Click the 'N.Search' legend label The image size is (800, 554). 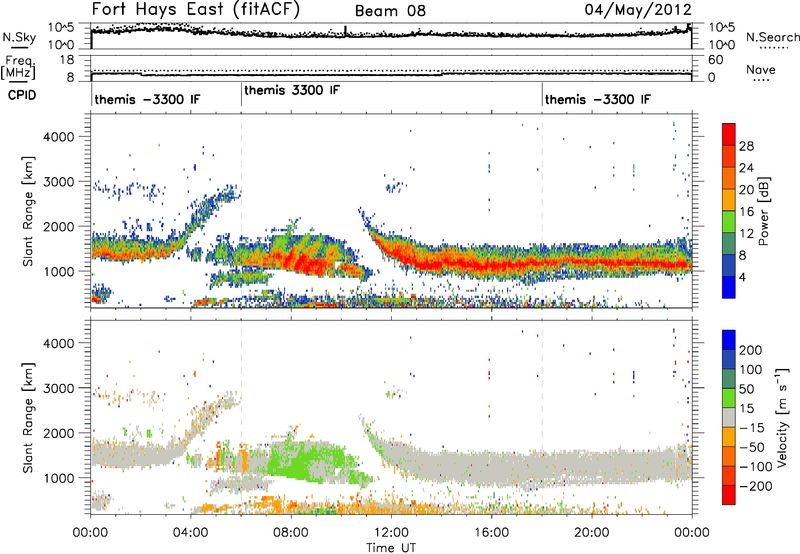pyautogui.click(x=772, y=37)
